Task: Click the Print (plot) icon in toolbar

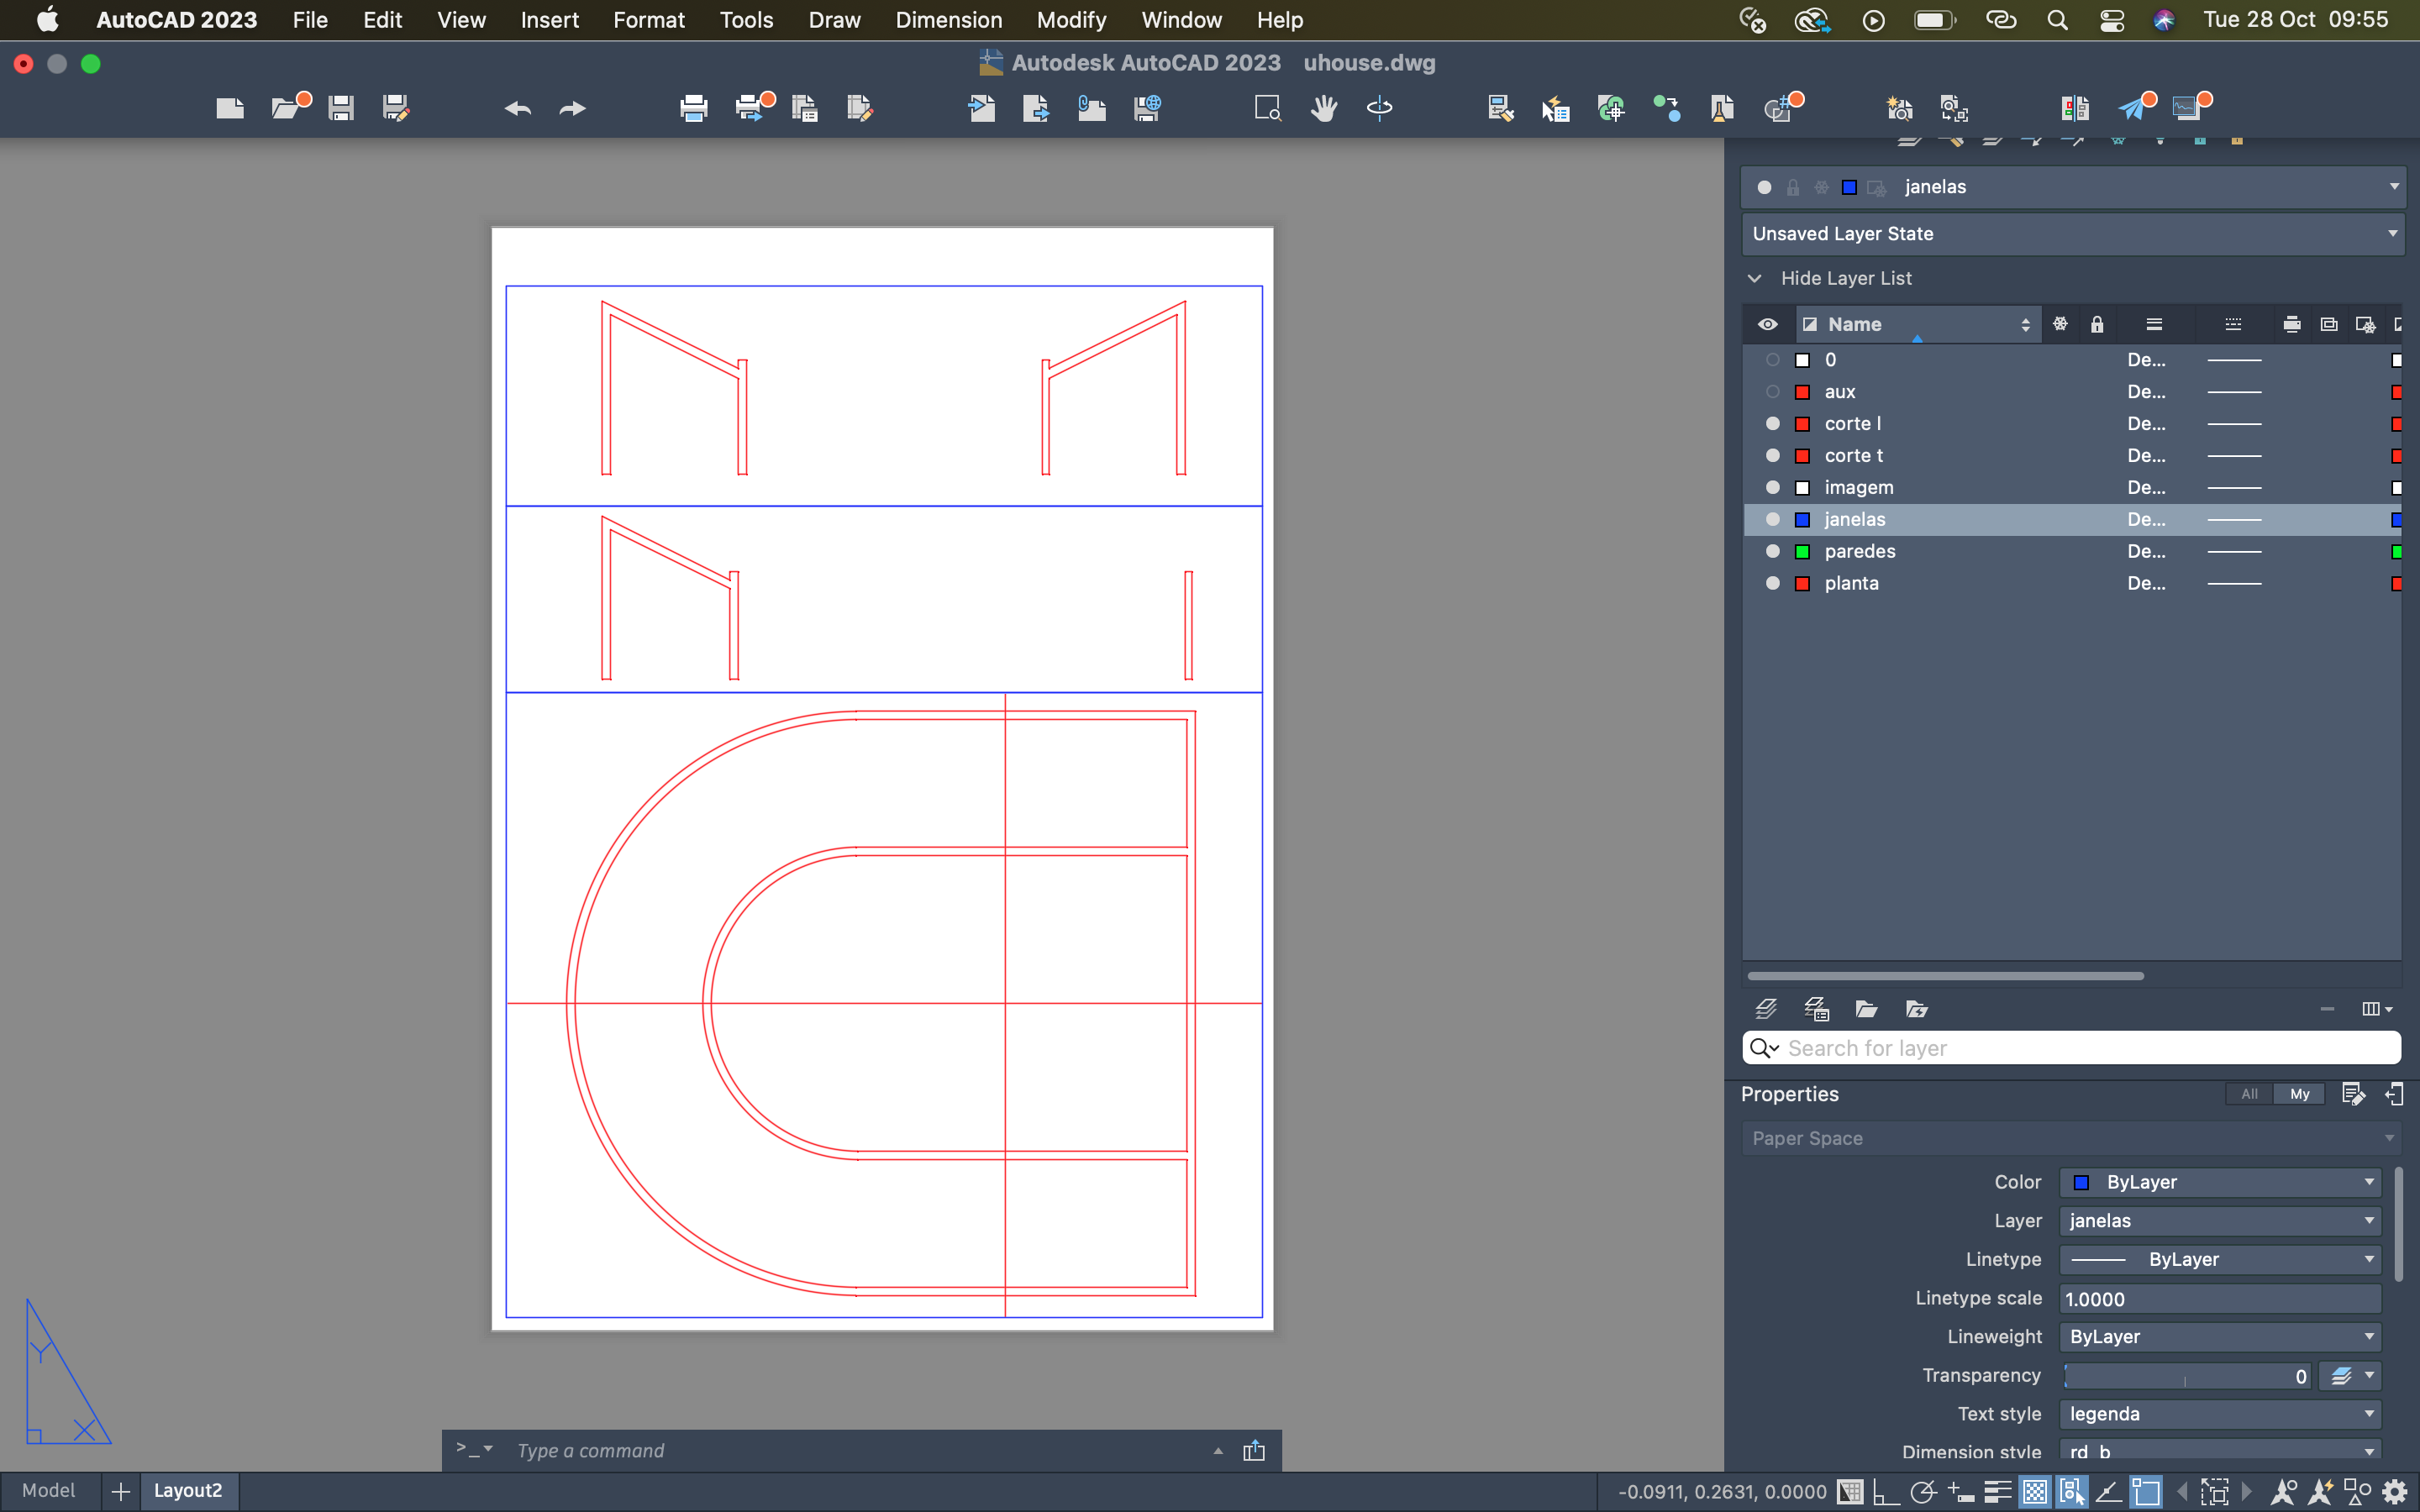Action: pyautogui.click(x=693, y=108)
